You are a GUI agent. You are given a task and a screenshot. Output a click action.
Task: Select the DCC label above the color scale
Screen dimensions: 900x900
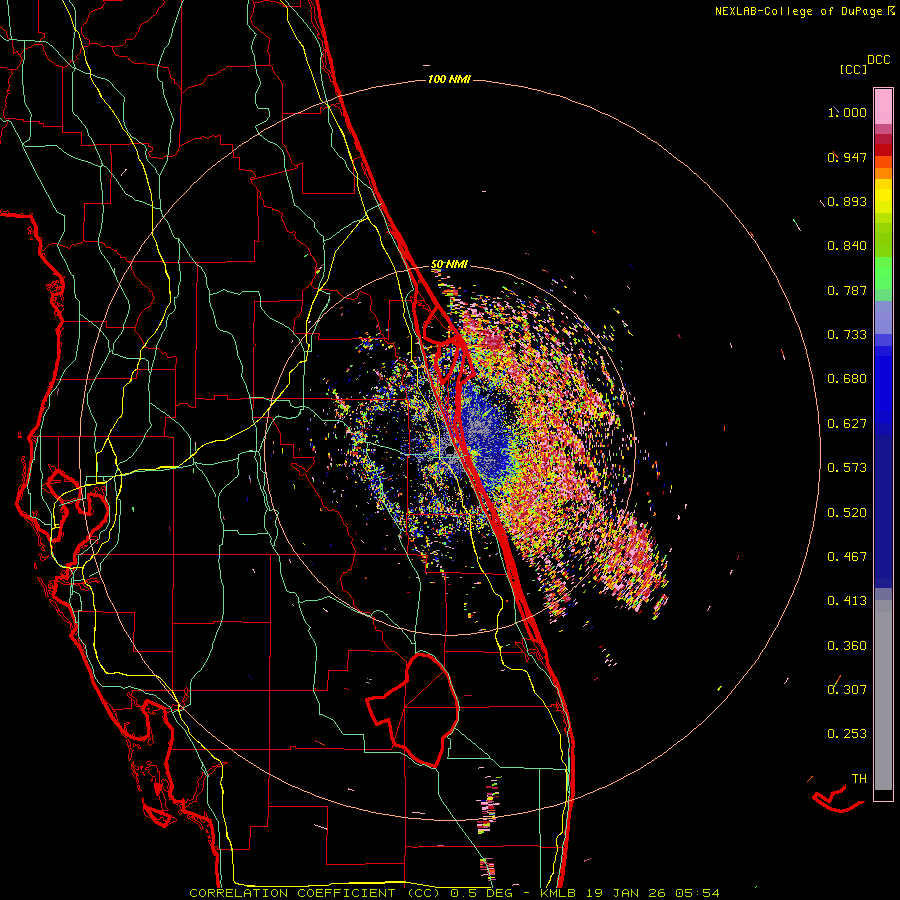click(879, 60)
